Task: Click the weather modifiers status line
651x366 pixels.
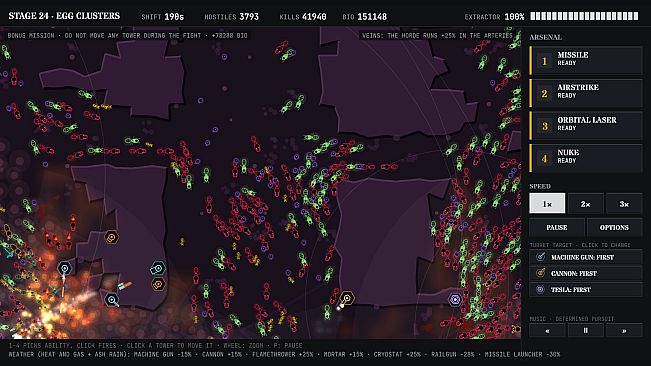Action: coord(284,354)
